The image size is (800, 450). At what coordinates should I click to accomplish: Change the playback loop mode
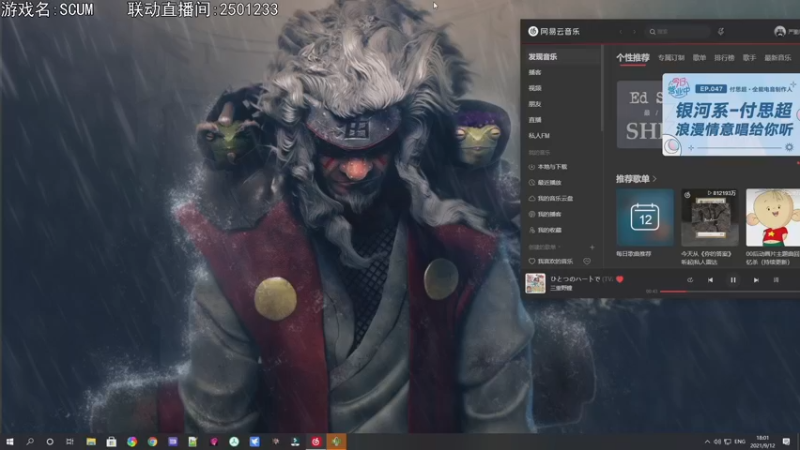click(690, 280)
